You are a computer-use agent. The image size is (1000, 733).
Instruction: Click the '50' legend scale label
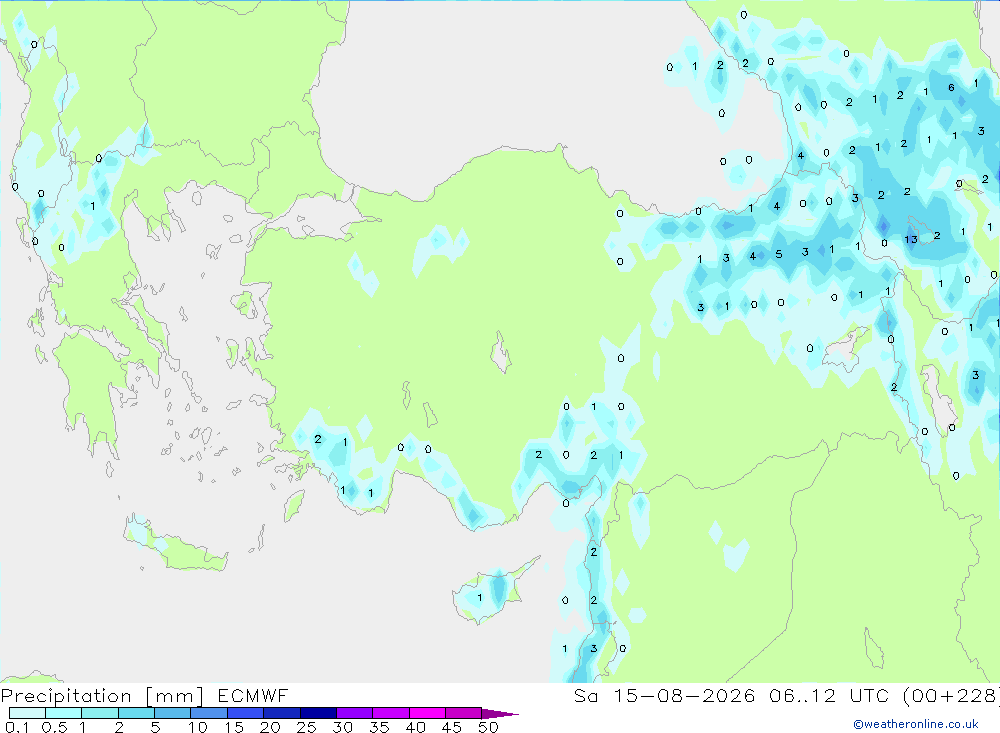pyautogui.click(x=489, y=727)
